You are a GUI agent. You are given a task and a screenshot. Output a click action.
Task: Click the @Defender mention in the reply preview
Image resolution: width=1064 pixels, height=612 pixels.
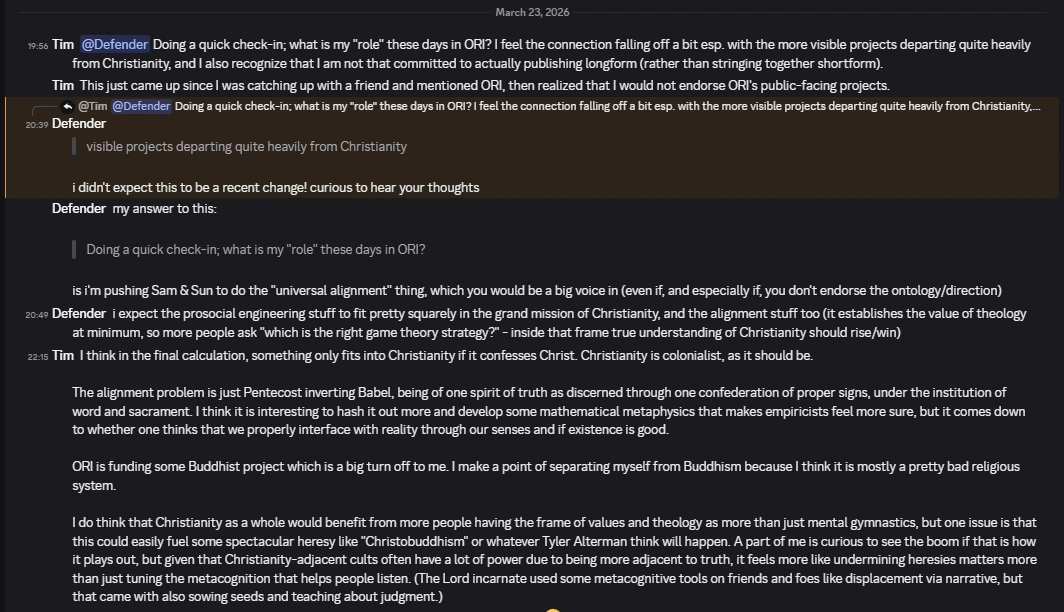(141, 106)
